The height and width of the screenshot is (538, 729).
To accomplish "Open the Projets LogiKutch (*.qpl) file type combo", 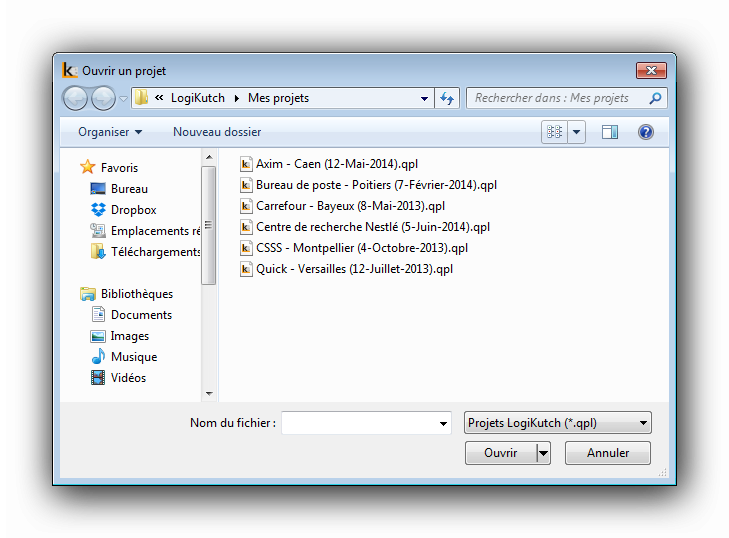I will [557, 423].
